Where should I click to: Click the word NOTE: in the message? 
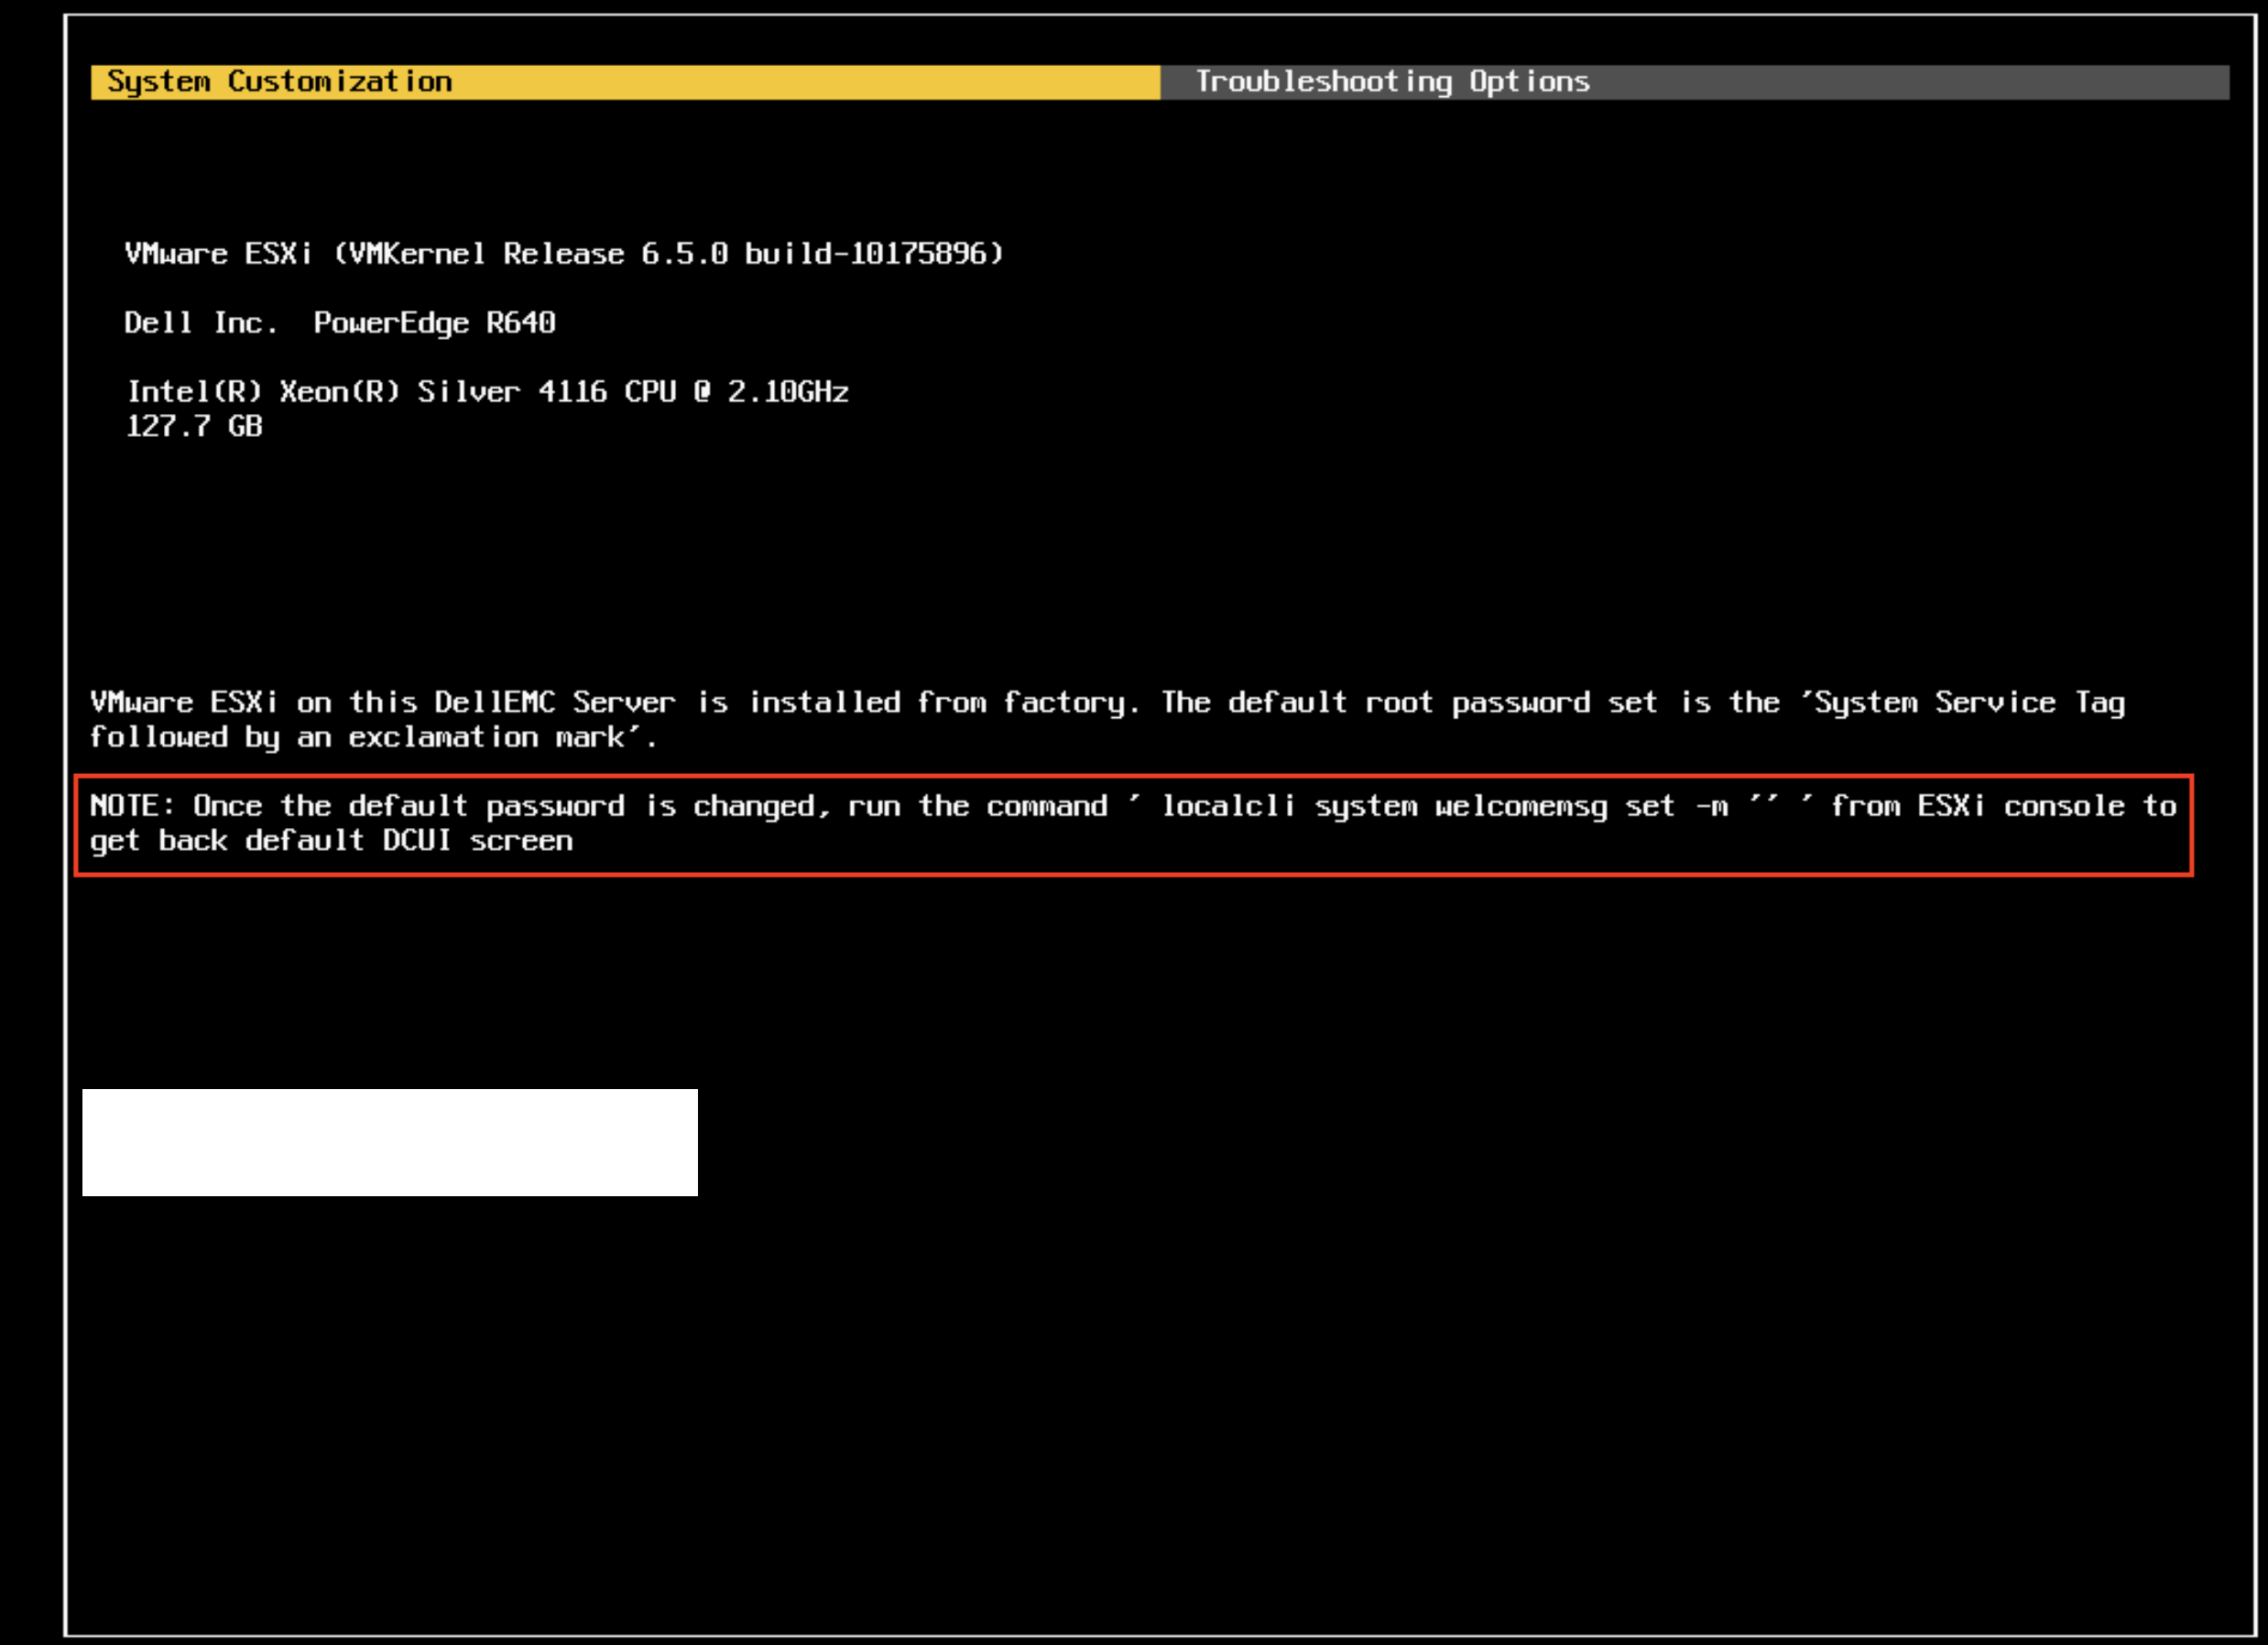click(131, 806)
